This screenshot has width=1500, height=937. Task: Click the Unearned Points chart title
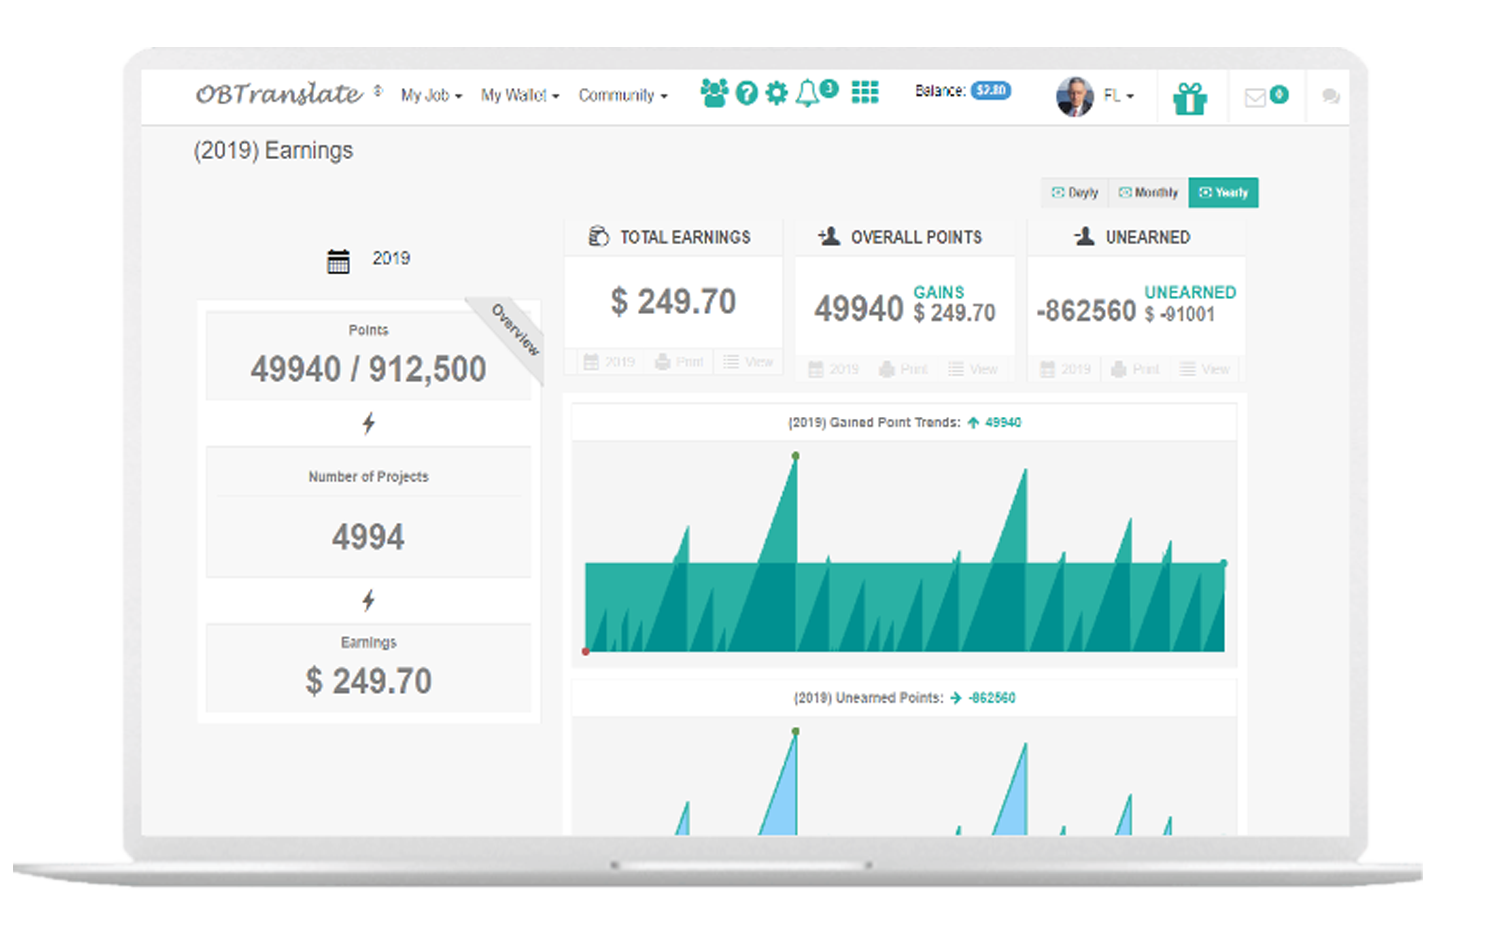(x=868, y=698)
